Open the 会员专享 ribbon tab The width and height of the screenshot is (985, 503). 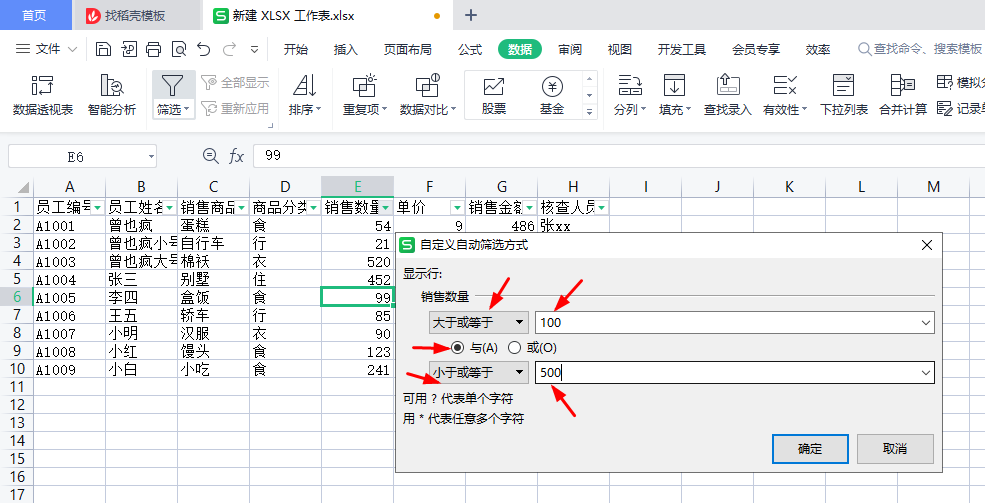point(756,50)
